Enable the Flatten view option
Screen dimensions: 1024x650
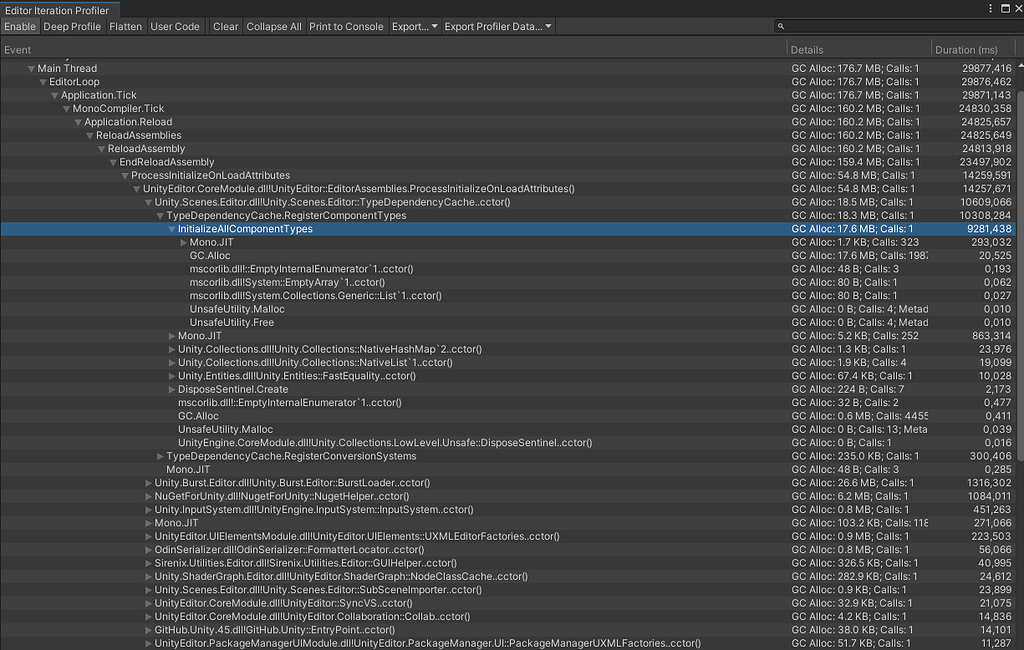pos(125,26)
